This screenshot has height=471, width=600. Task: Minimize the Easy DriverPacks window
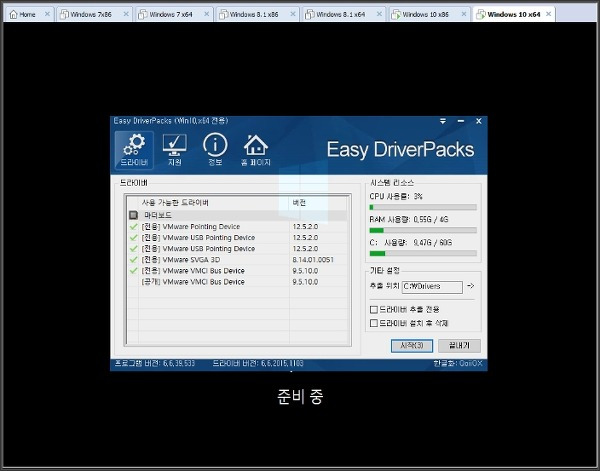pos(461,121)
